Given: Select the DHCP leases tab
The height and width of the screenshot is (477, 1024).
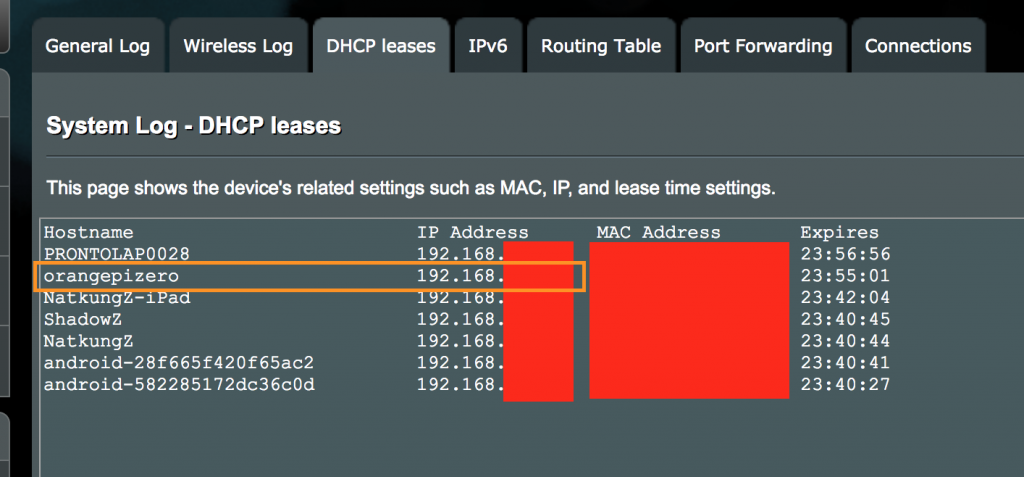Looking at the screenshot, I should point(381,46).
